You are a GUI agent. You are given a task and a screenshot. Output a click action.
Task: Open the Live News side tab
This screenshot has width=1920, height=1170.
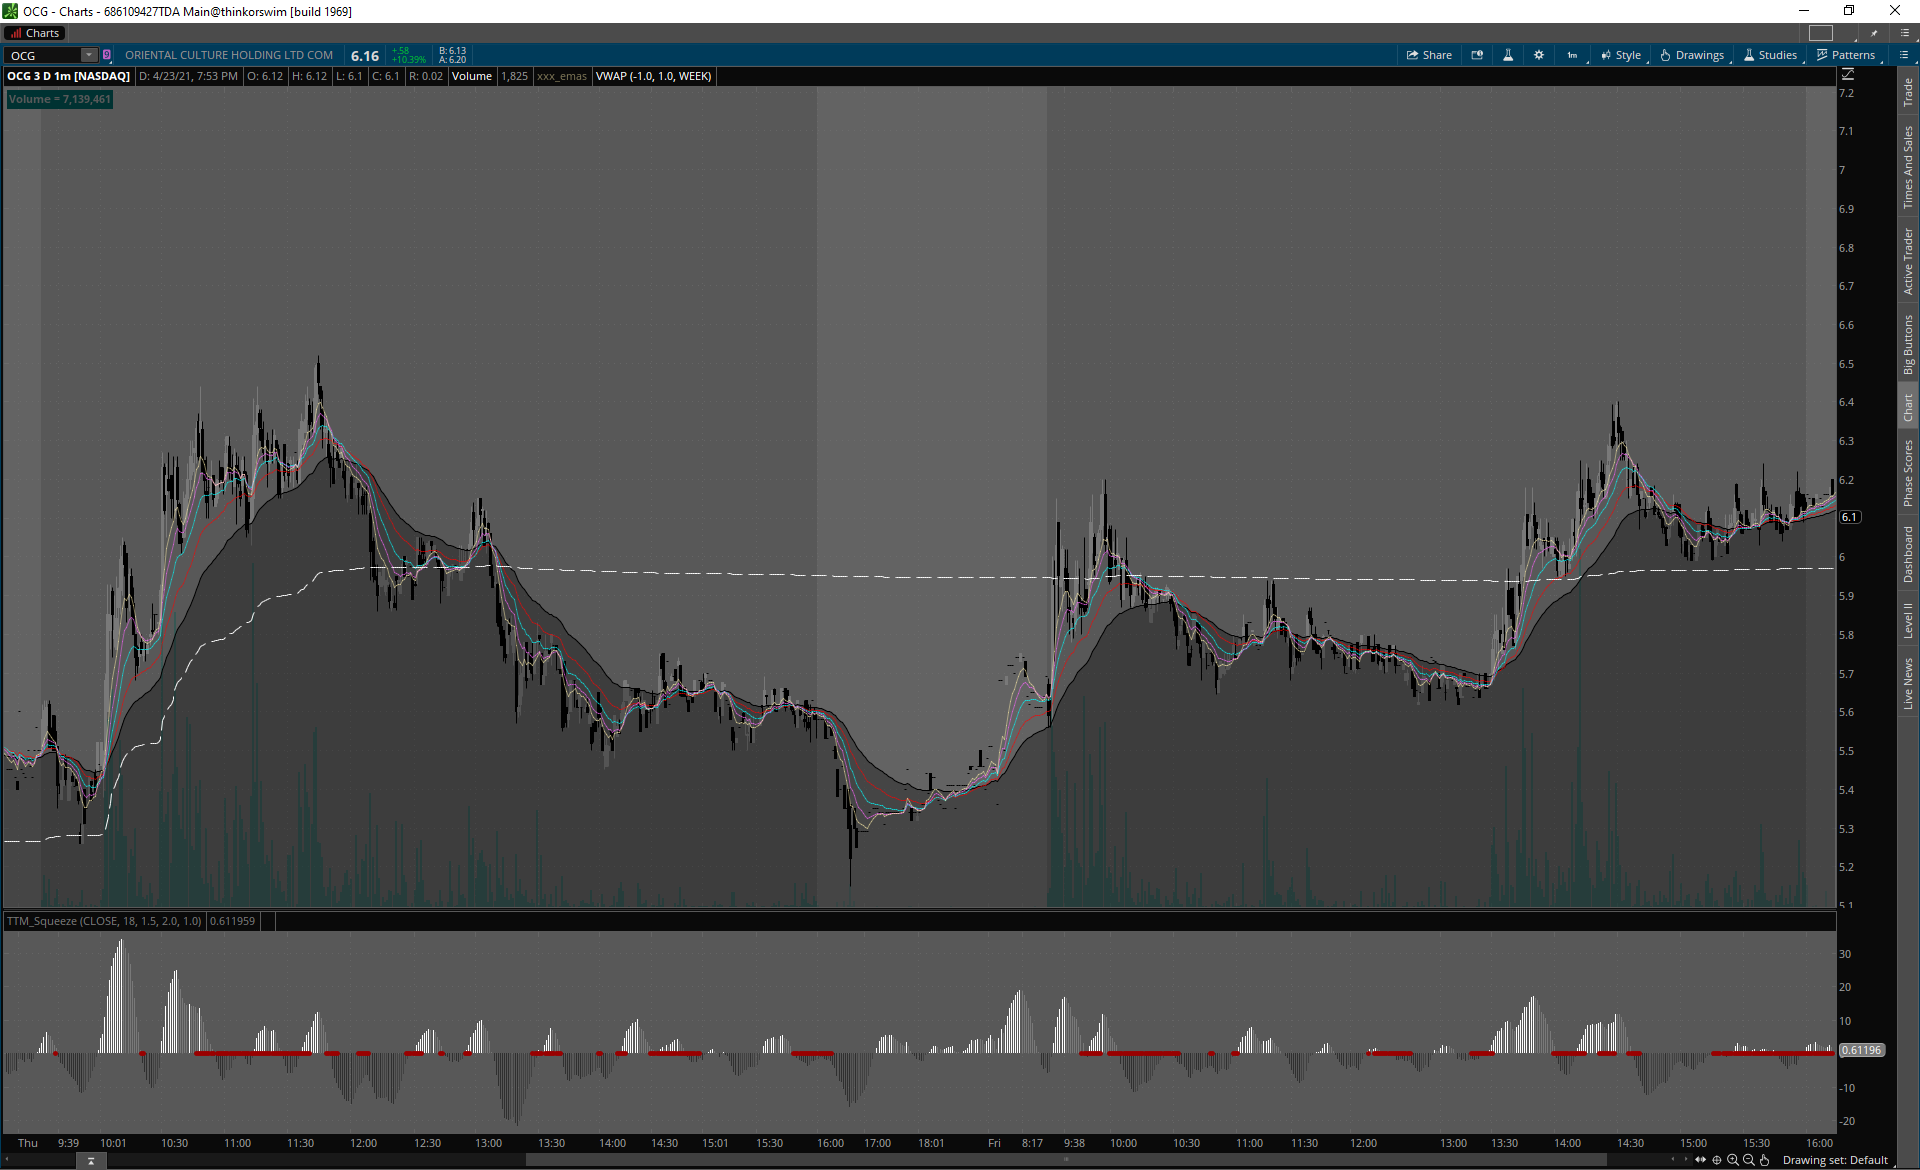click(x=1908, y=684)
